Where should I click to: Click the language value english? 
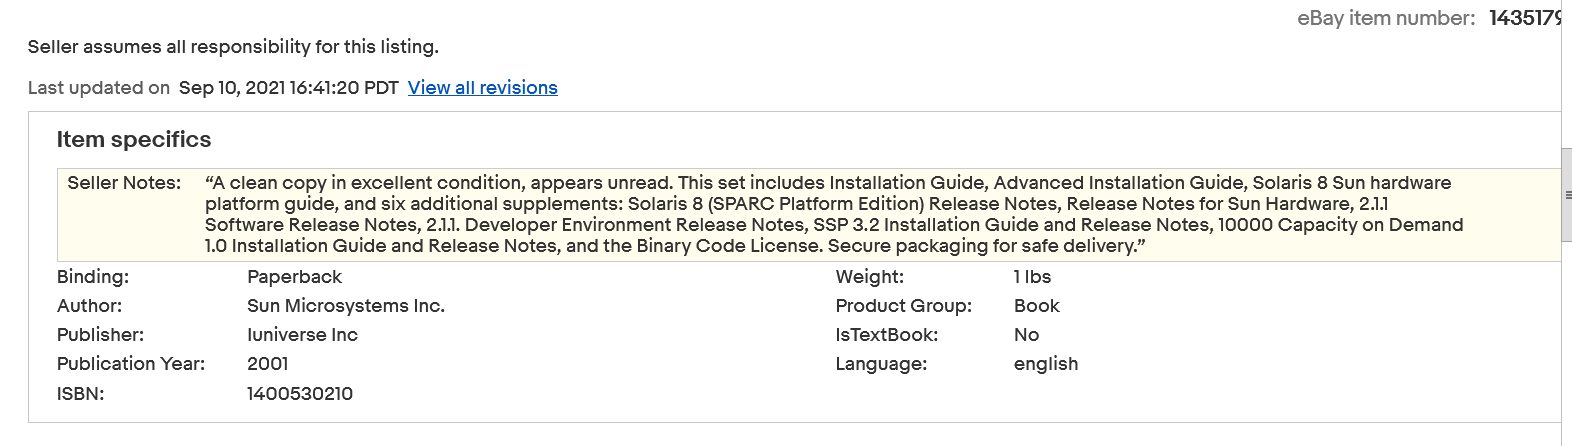(1045, 364)
